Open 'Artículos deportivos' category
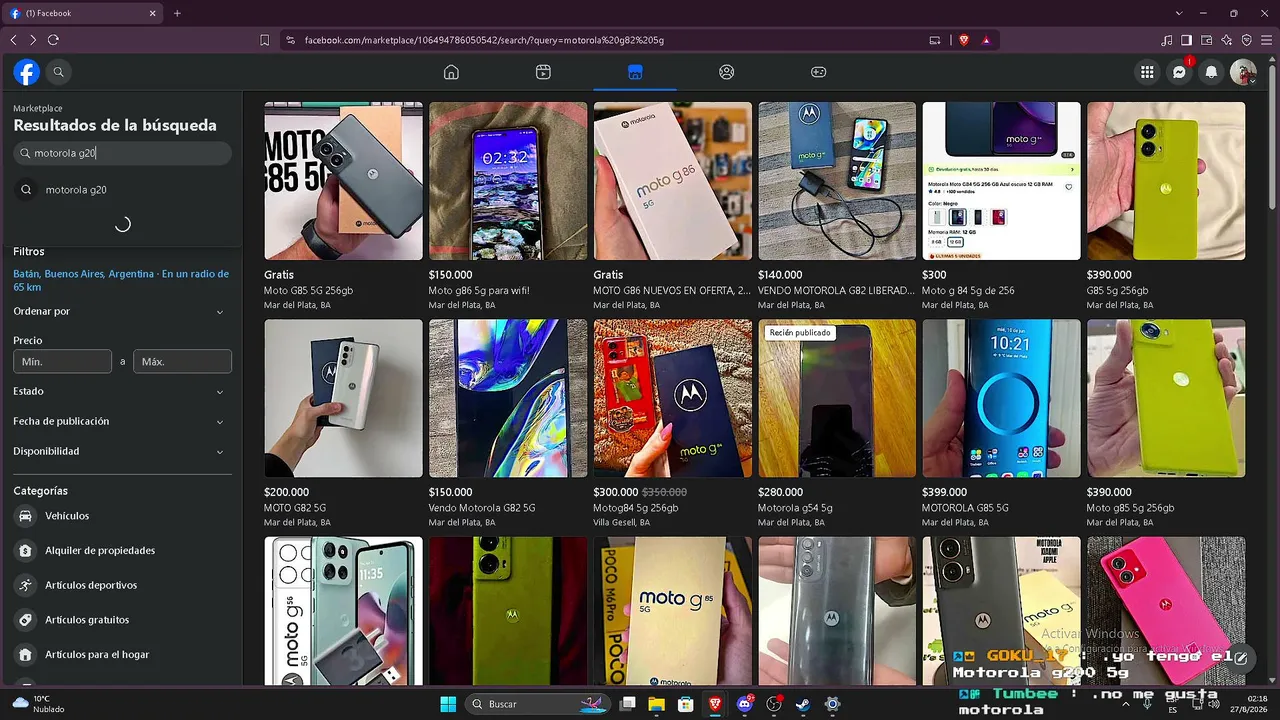 (122, 585)
